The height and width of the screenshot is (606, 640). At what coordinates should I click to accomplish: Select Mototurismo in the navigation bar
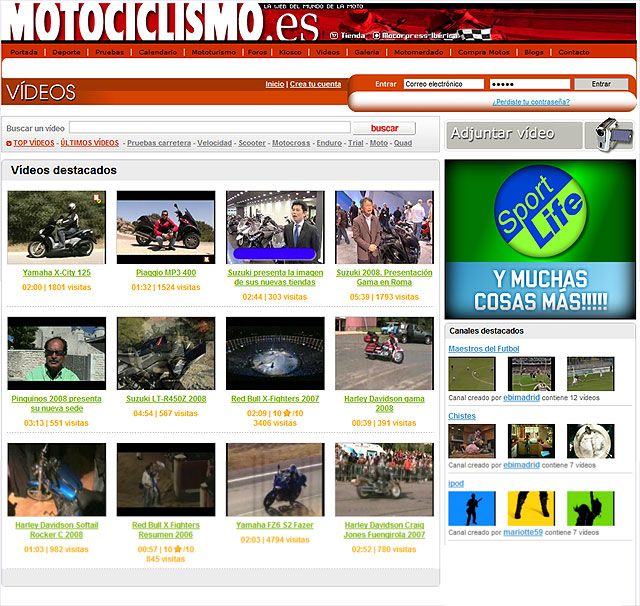pos(213,52)
